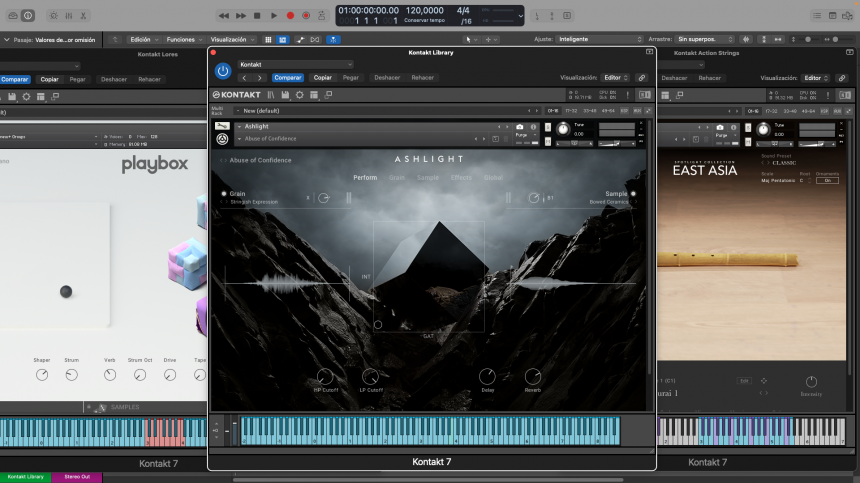Viewport: 860px width, 483px height.
Task: Open Edición menu in tracks area
Action: tap(144, 39)
